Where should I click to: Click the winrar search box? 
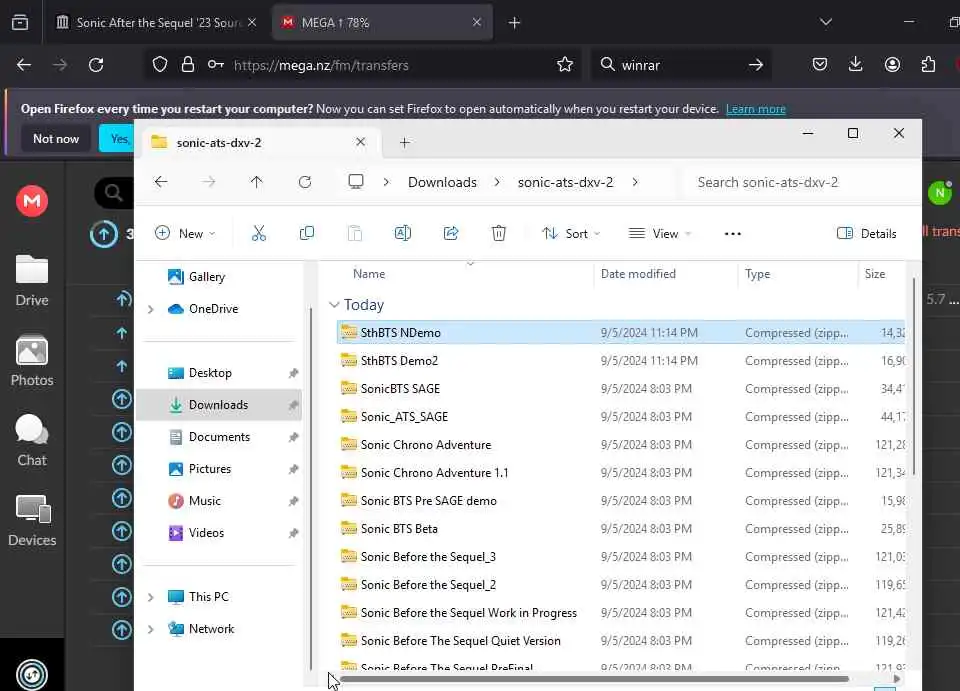681,65
